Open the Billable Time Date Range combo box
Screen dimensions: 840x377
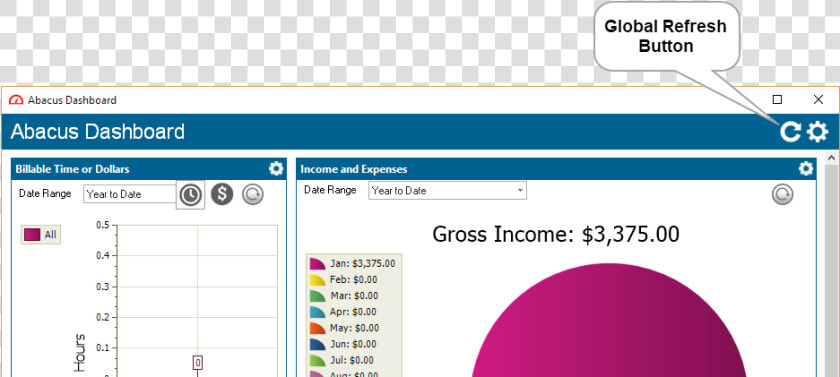(x=130, y=194)
